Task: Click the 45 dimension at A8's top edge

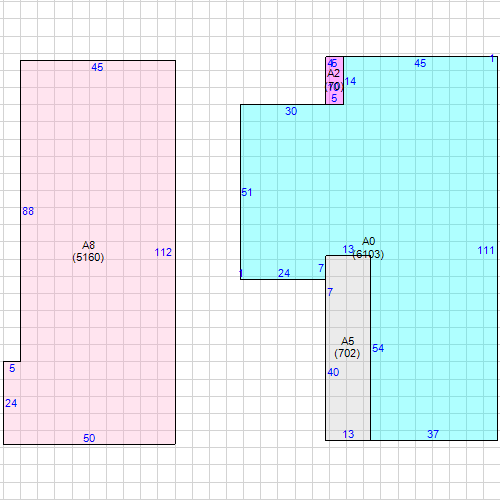Action: coord(97,67)
